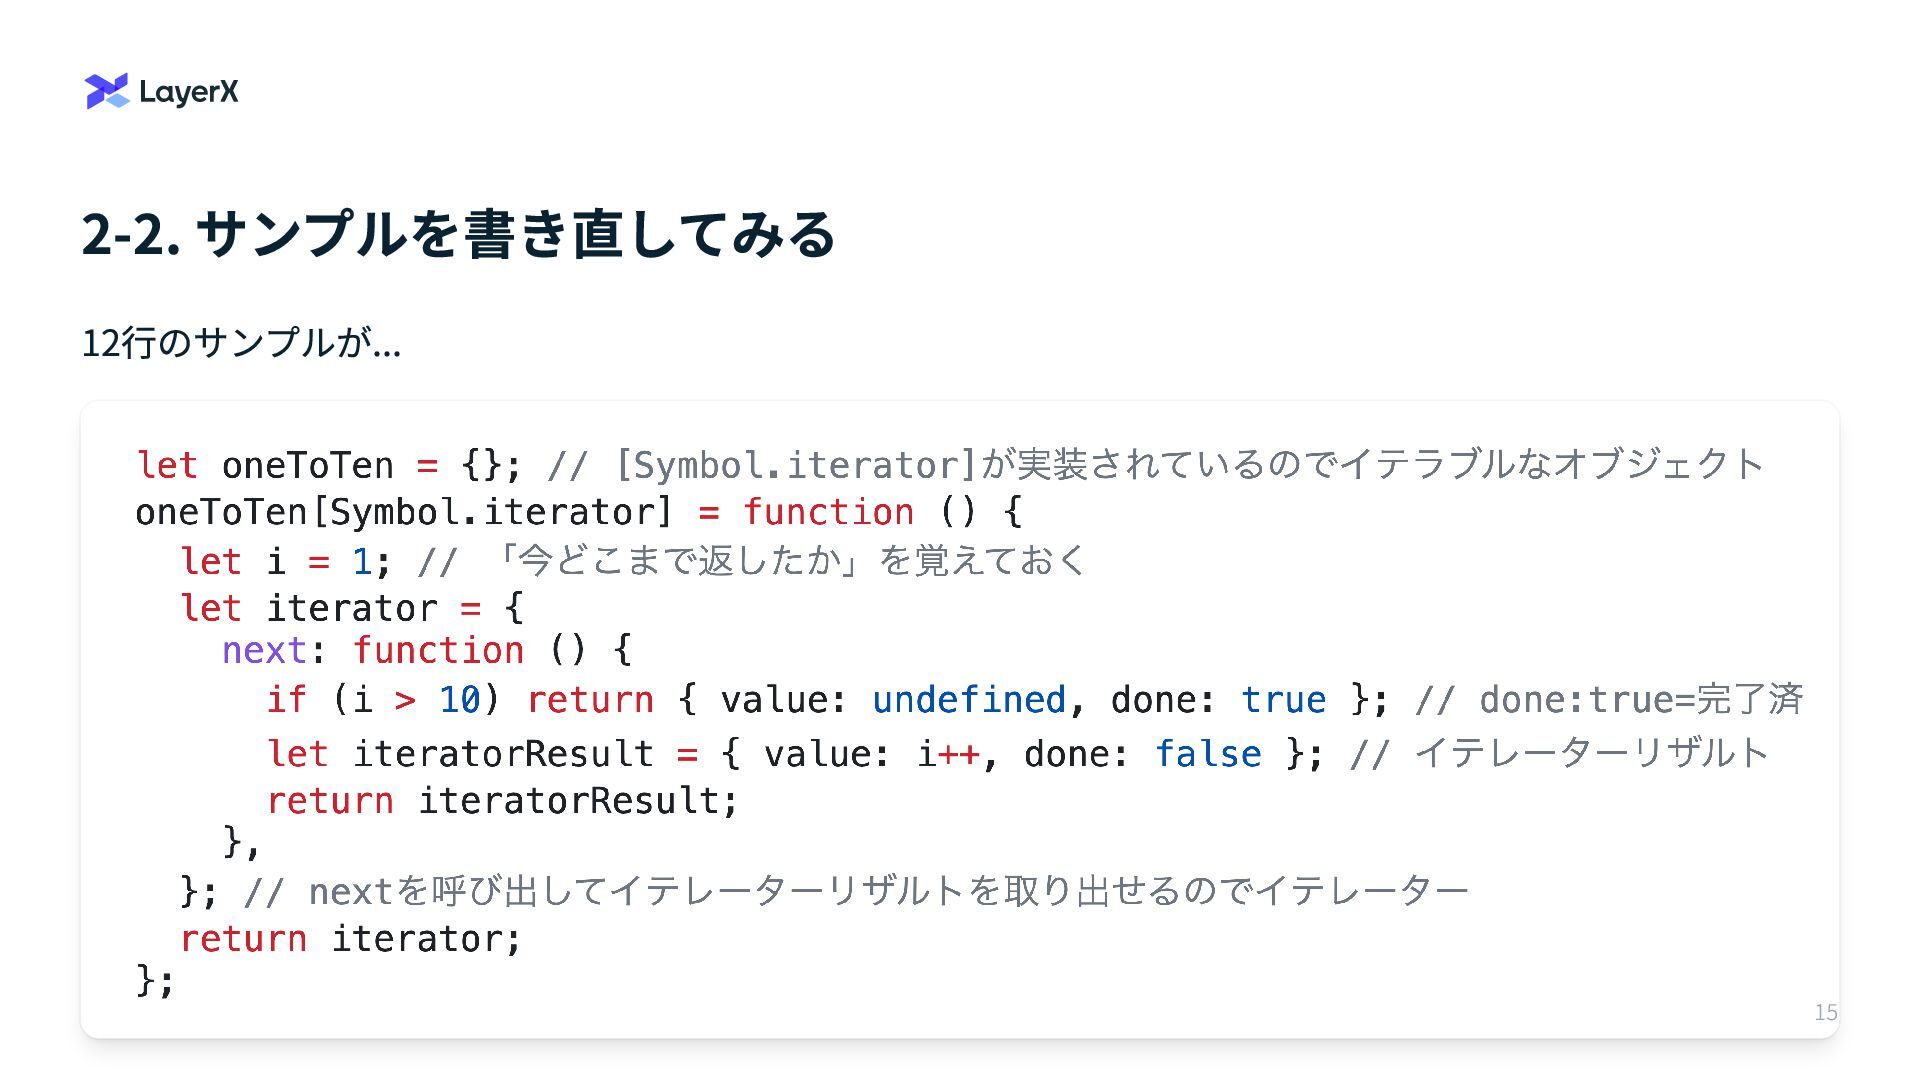Click the LayerX brand name text
Screen dimensions: 1920x1080
coord(189,92)
